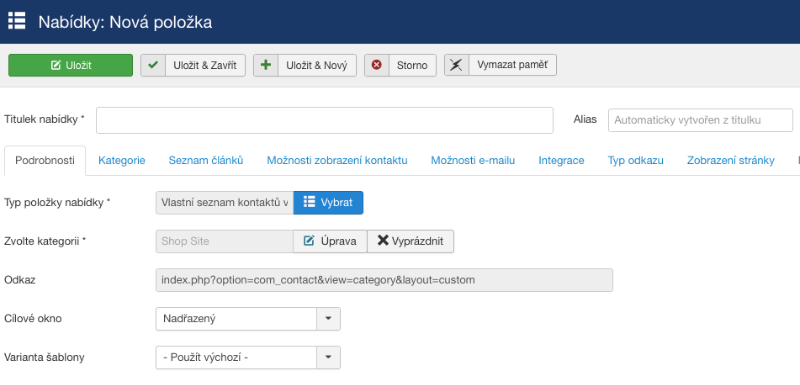
Task: Click the green checkmark icon of Uložit & Zavřít
Action: (x=153, y=65)
